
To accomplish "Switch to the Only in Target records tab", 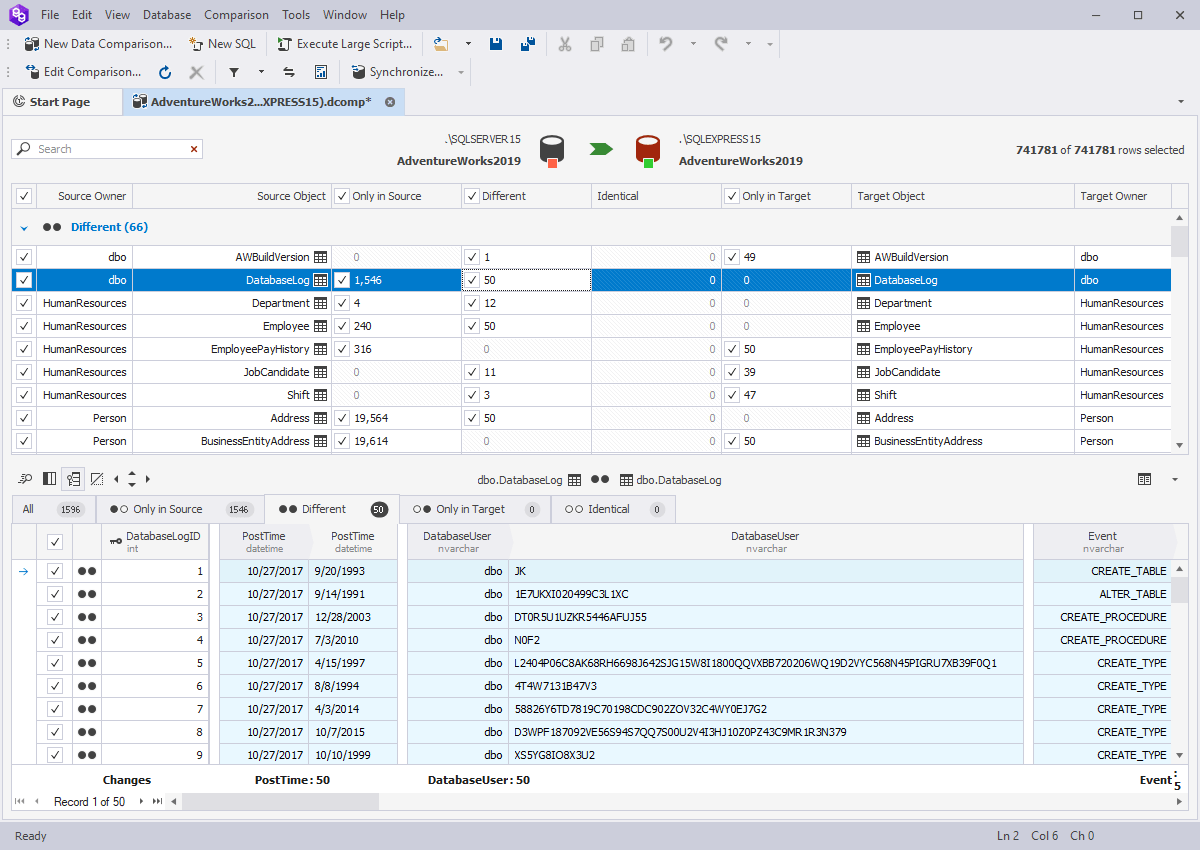I will click(x=475, y=509).
